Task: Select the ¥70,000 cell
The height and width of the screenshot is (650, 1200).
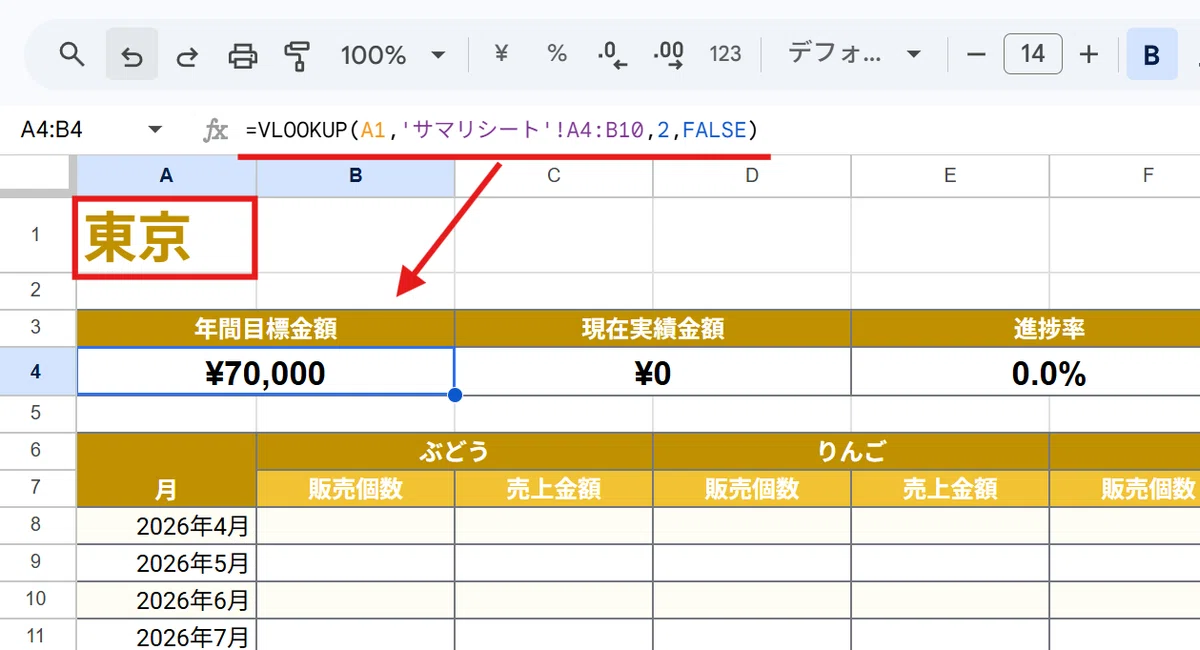Action: [265, 372]
